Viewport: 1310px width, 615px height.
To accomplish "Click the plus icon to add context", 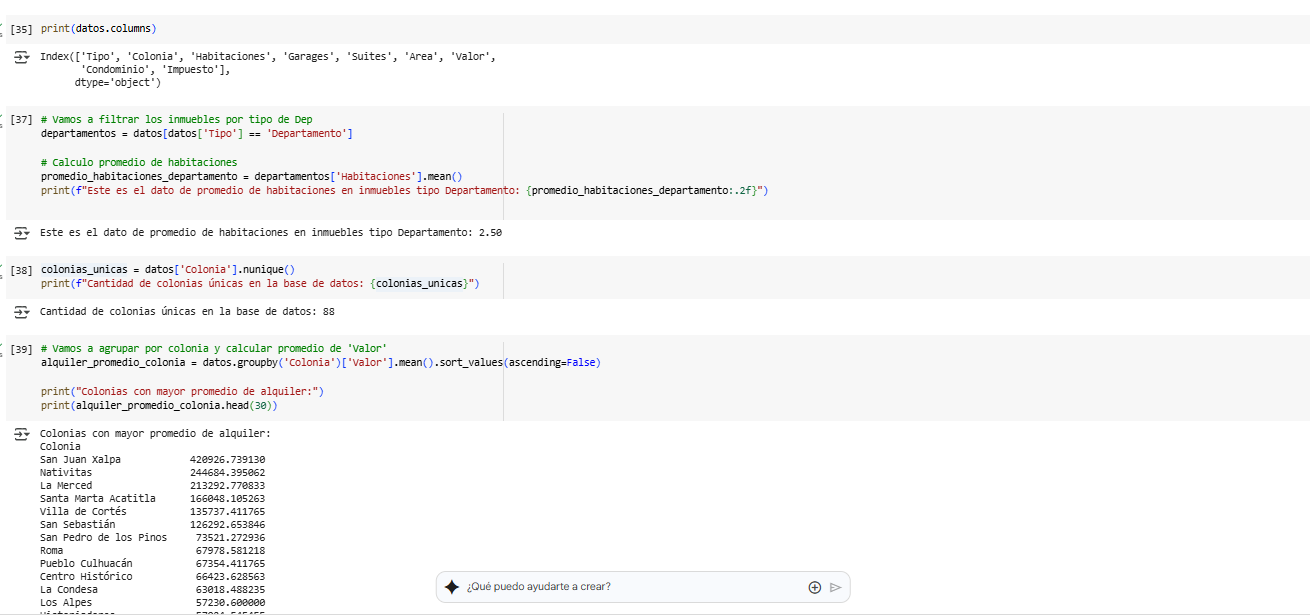I will pos(815,587).
